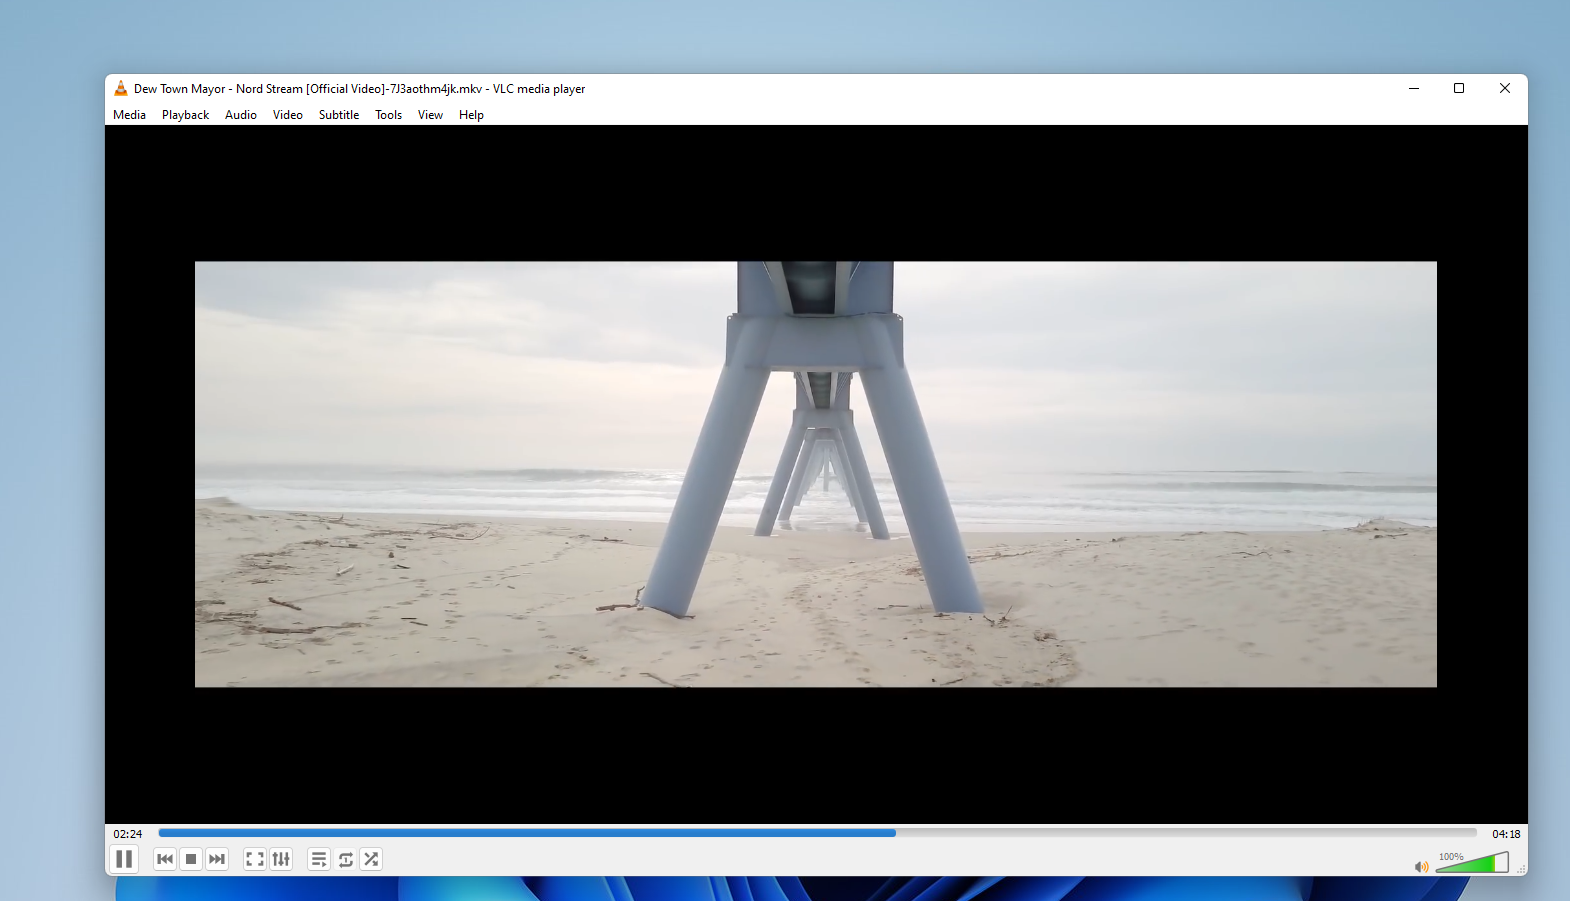This screenshot has height=901, width=1570.
Task: Toggle random shuffle playback
Action: (371, 859)
